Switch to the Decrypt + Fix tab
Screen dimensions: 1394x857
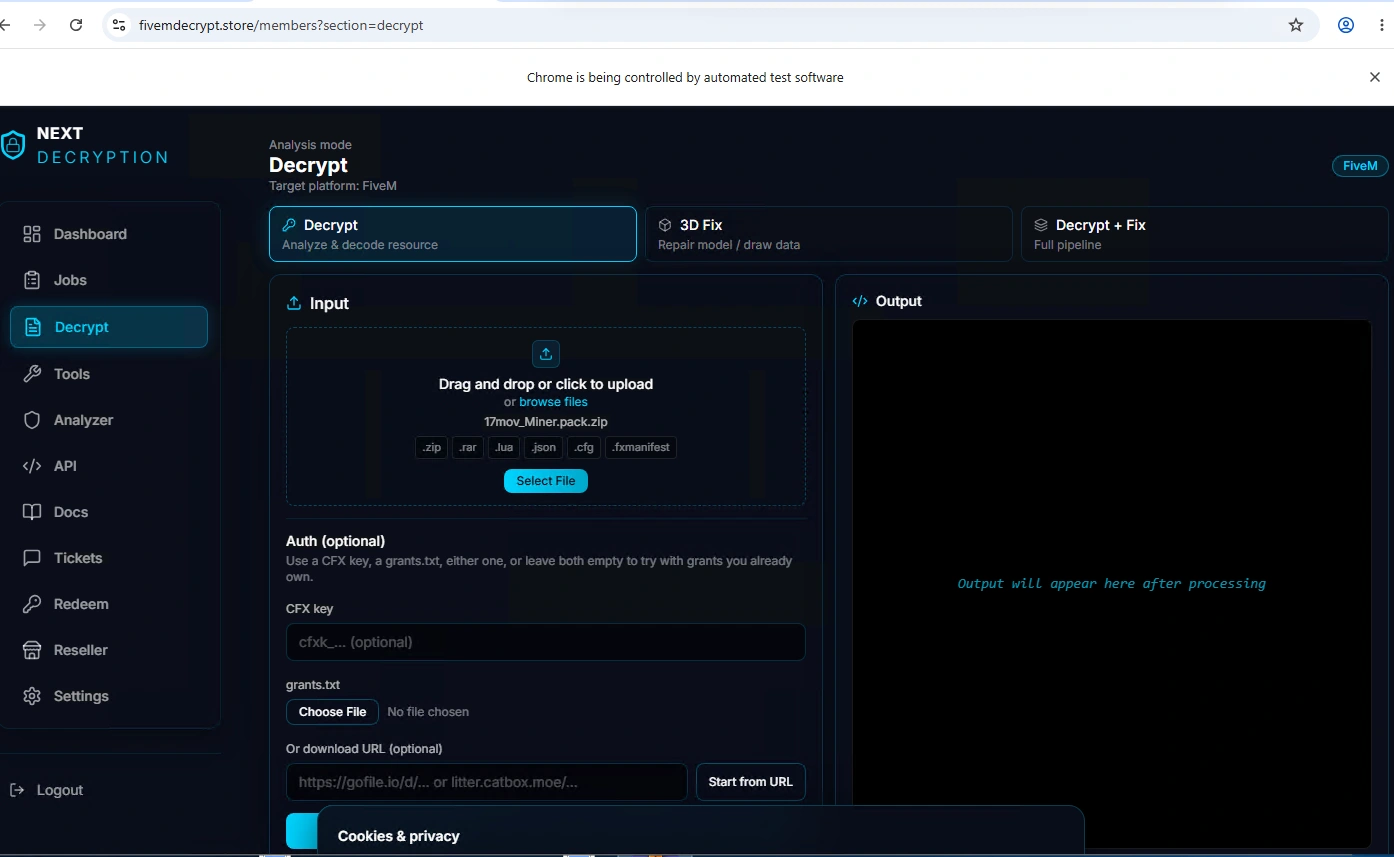pos(1204,234)
